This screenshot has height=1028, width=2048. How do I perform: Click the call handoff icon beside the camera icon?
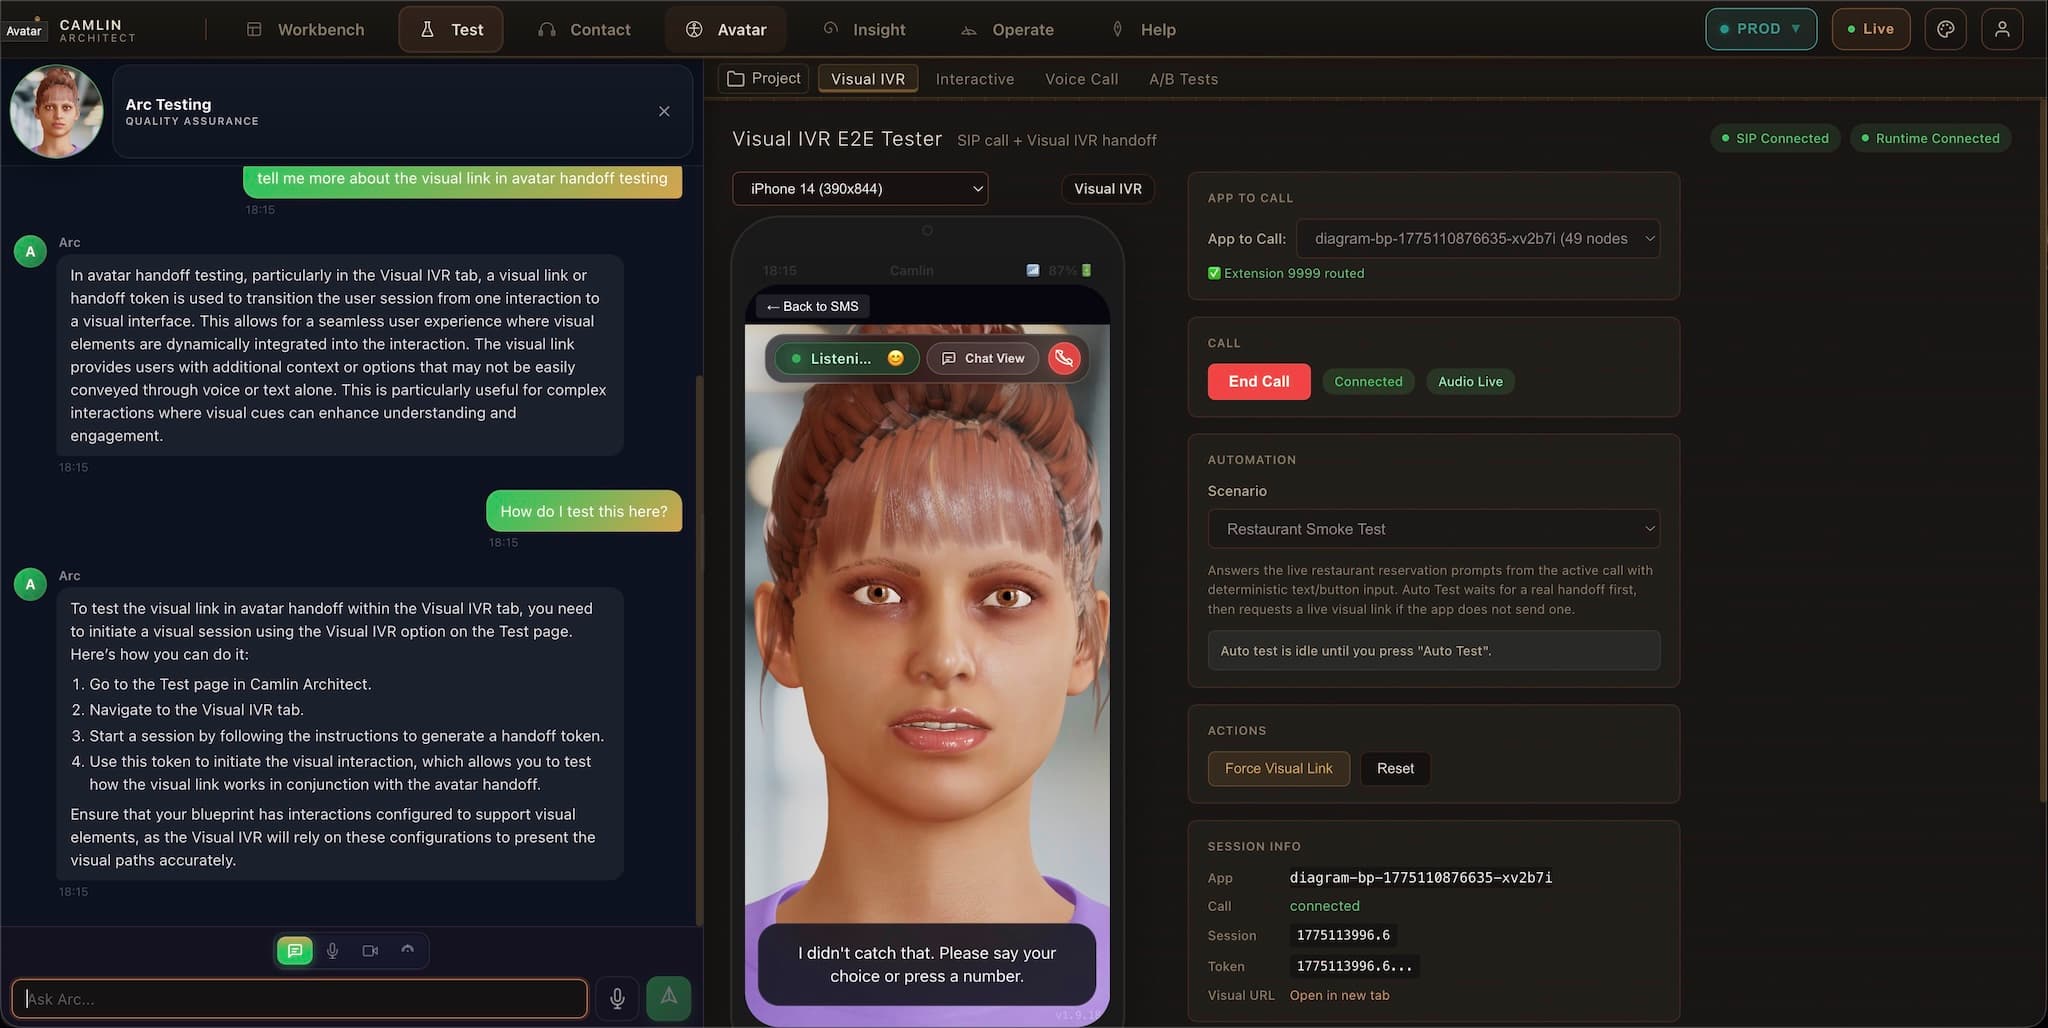408,950
